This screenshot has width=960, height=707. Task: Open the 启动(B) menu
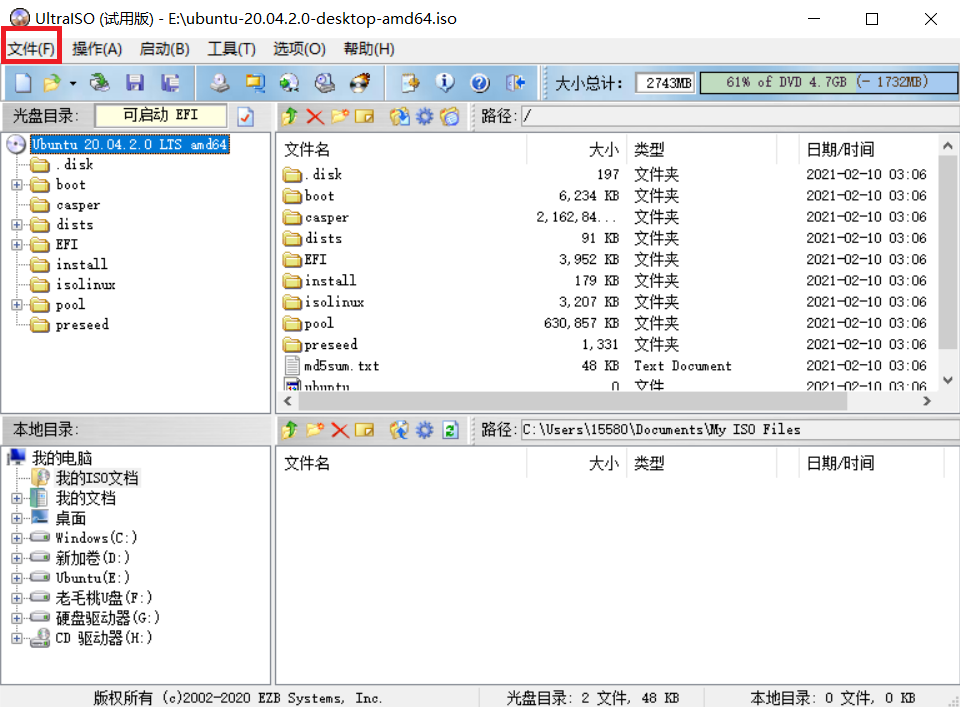[x=164, y=48]
